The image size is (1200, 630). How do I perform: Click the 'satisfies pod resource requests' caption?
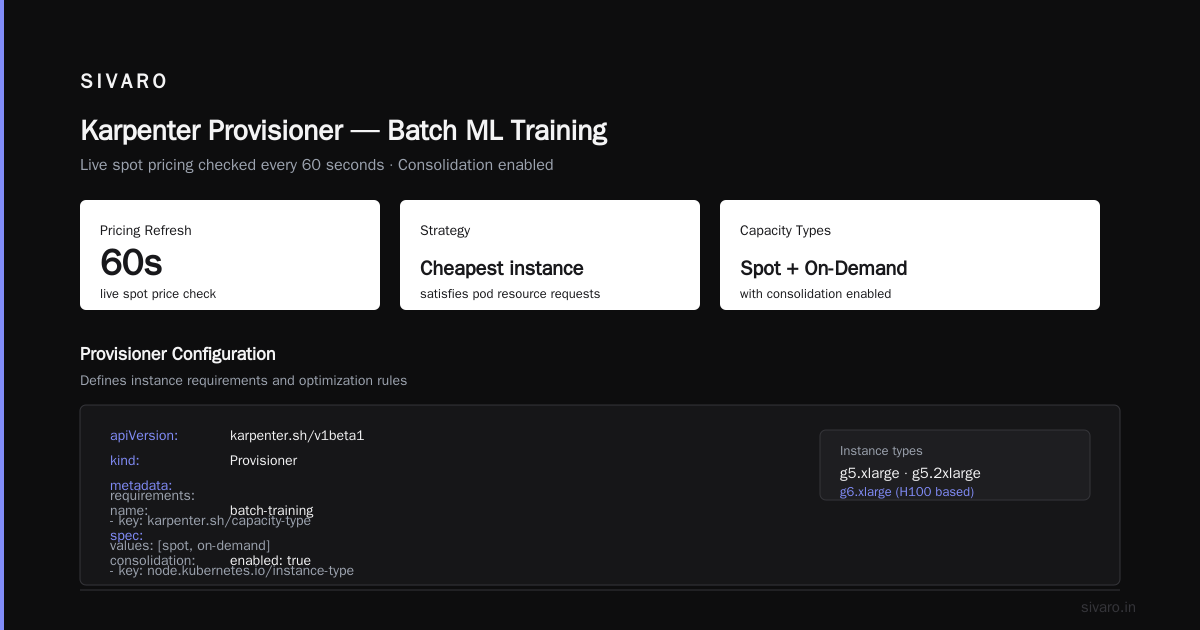point(510,294)
